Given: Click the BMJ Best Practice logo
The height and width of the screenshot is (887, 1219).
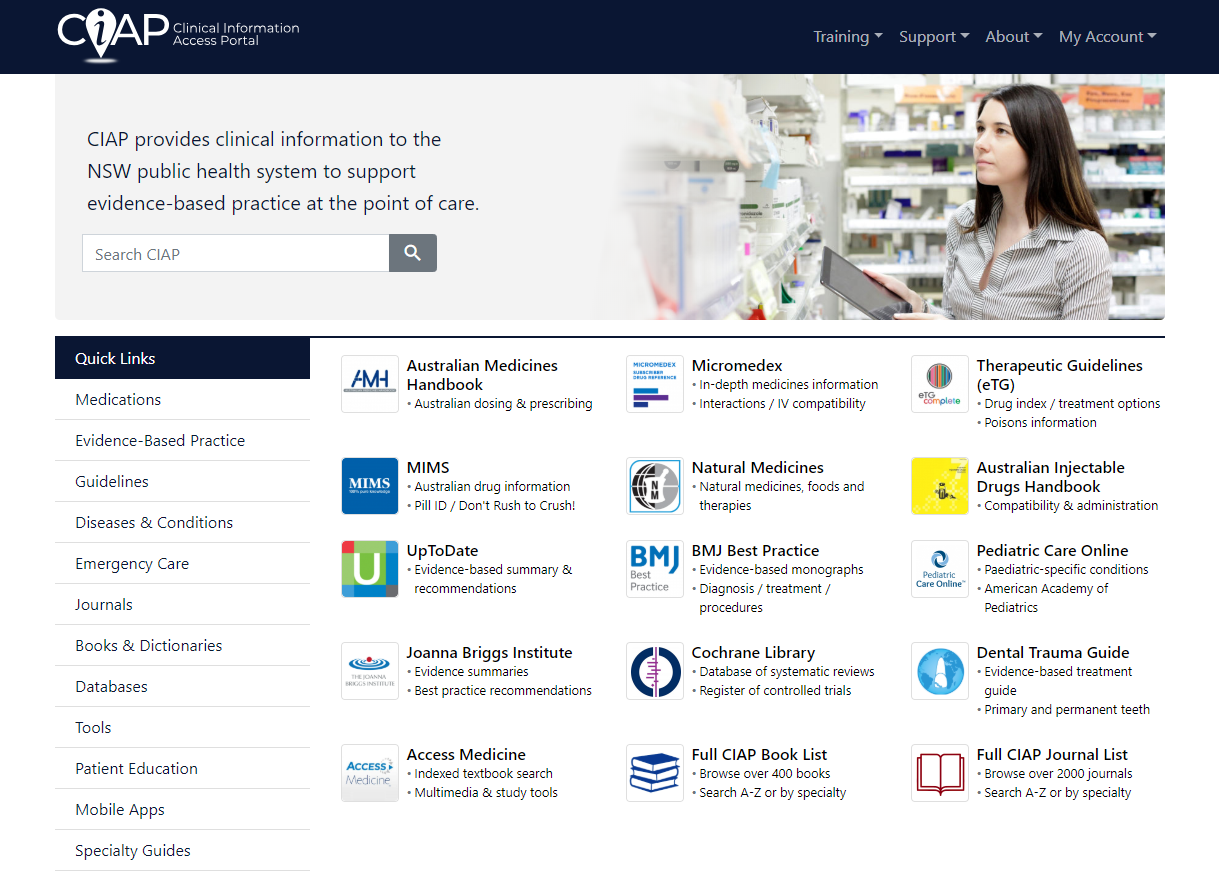Looking at the screenshot, I should point(654,569).
